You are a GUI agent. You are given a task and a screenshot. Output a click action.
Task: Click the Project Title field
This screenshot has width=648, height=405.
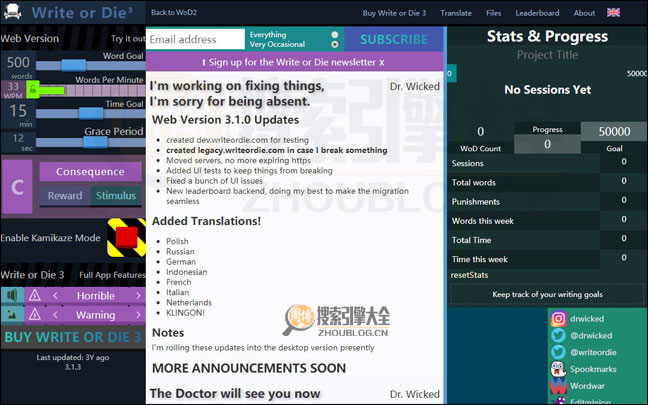(x=547, y=55)
